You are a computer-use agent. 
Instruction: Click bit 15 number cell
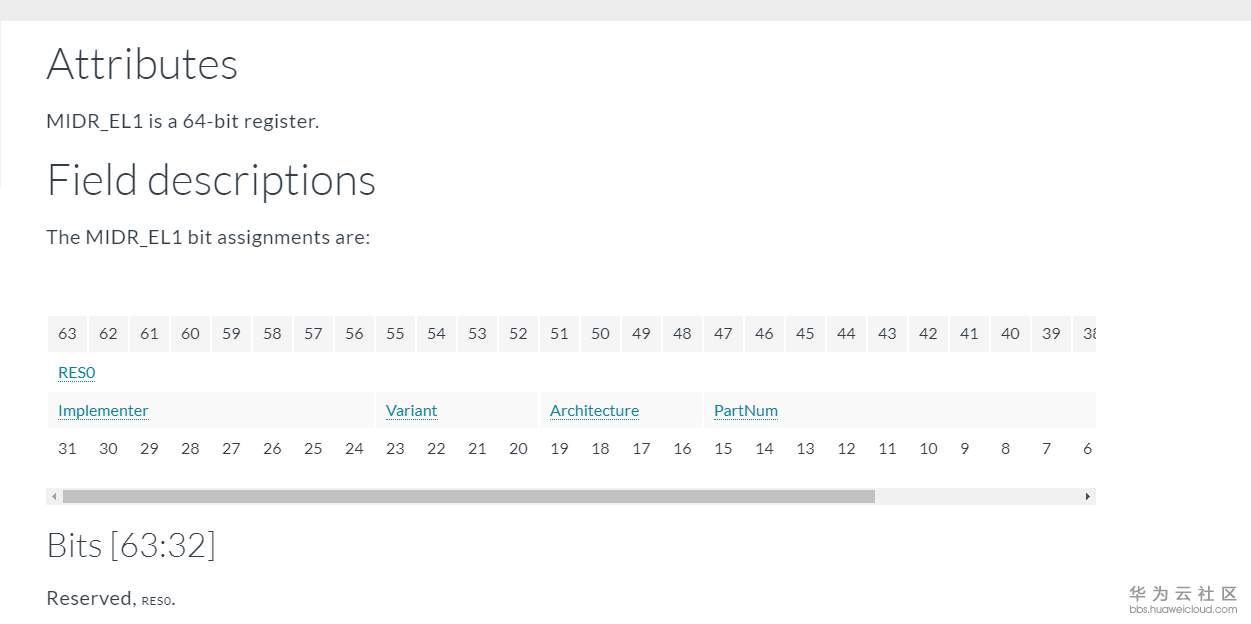723,449
